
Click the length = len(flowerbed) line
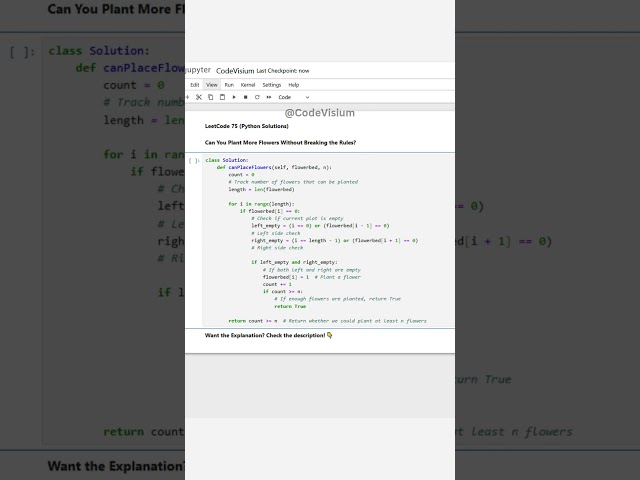261,189
